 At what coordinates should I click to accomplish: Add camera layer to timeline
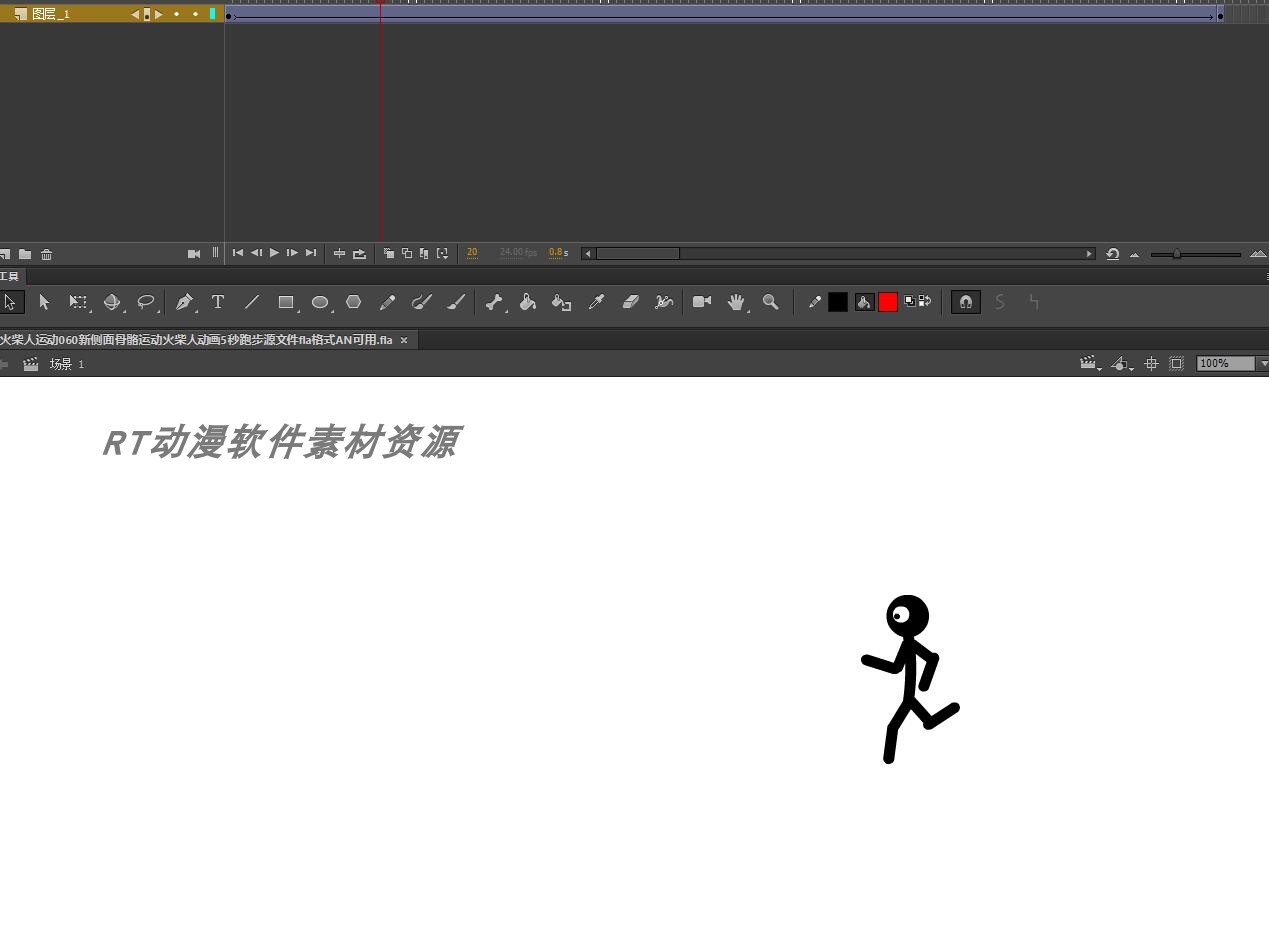194,254
